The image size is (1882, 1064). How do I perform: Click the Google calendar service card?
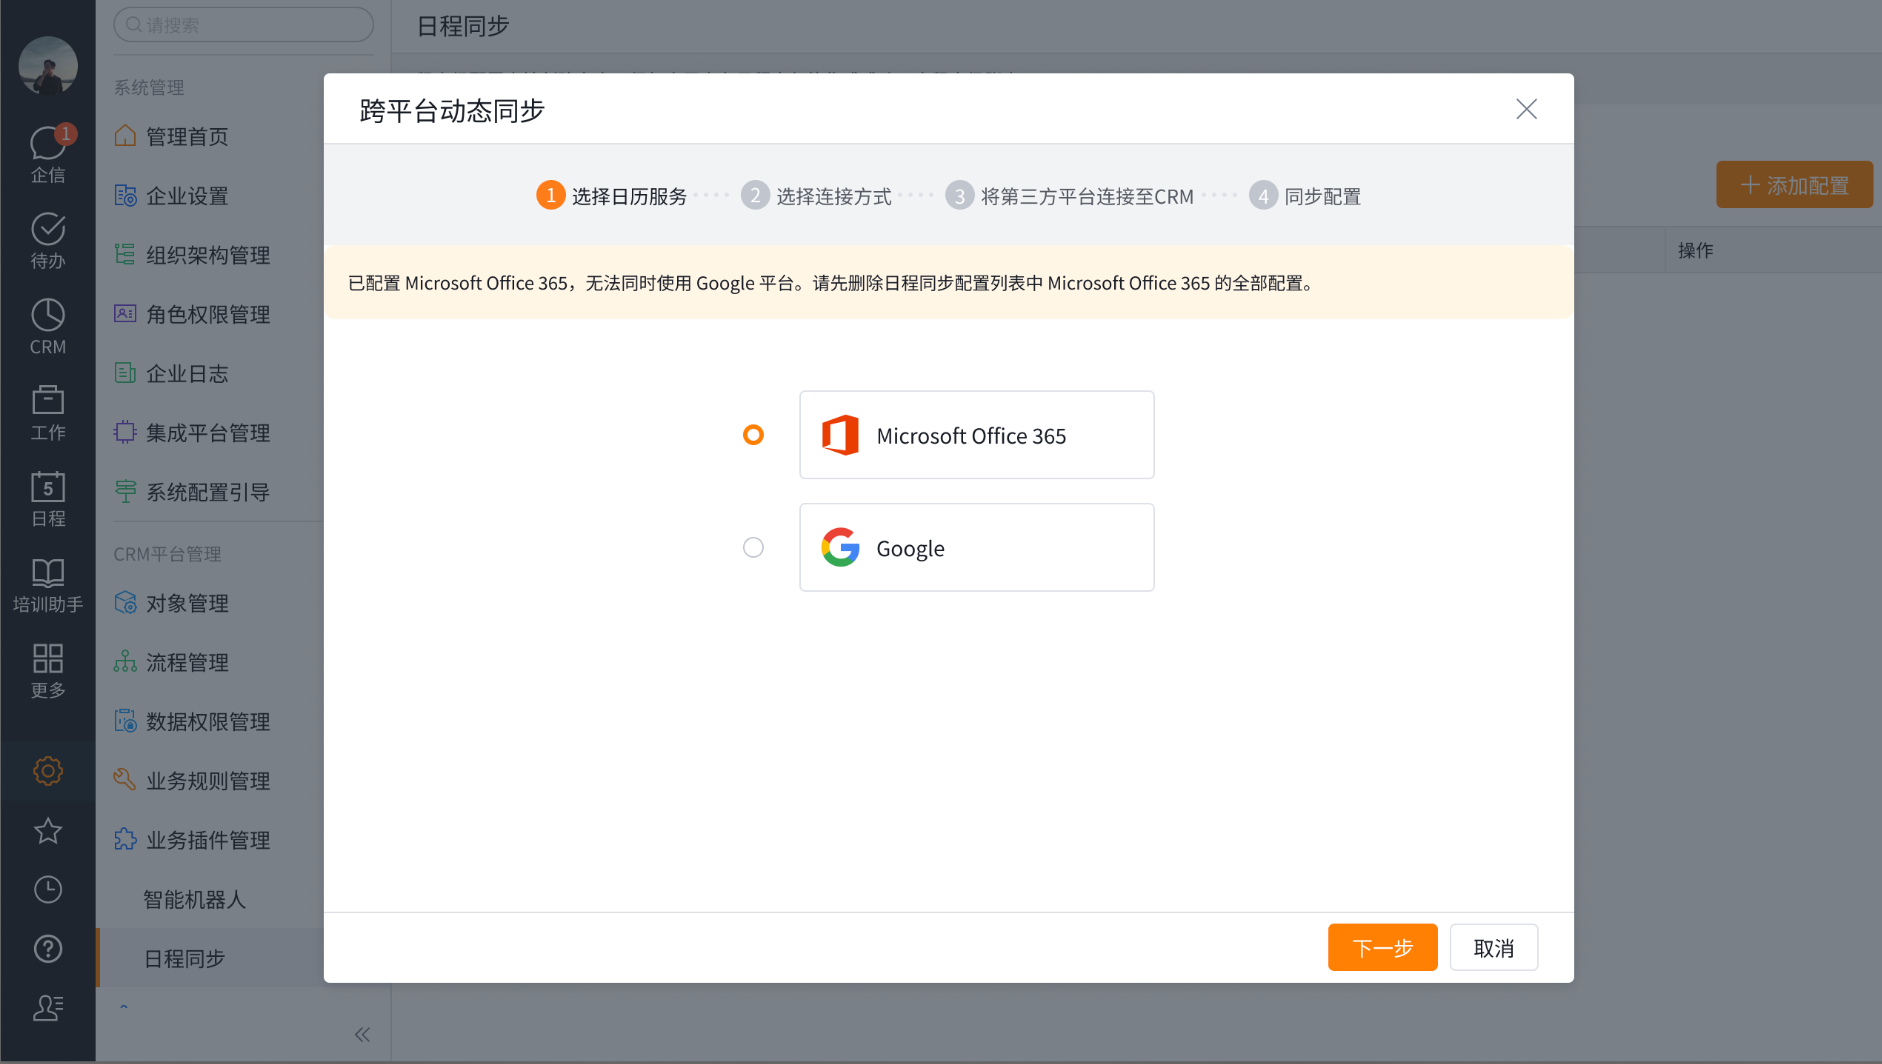(976, 547)
